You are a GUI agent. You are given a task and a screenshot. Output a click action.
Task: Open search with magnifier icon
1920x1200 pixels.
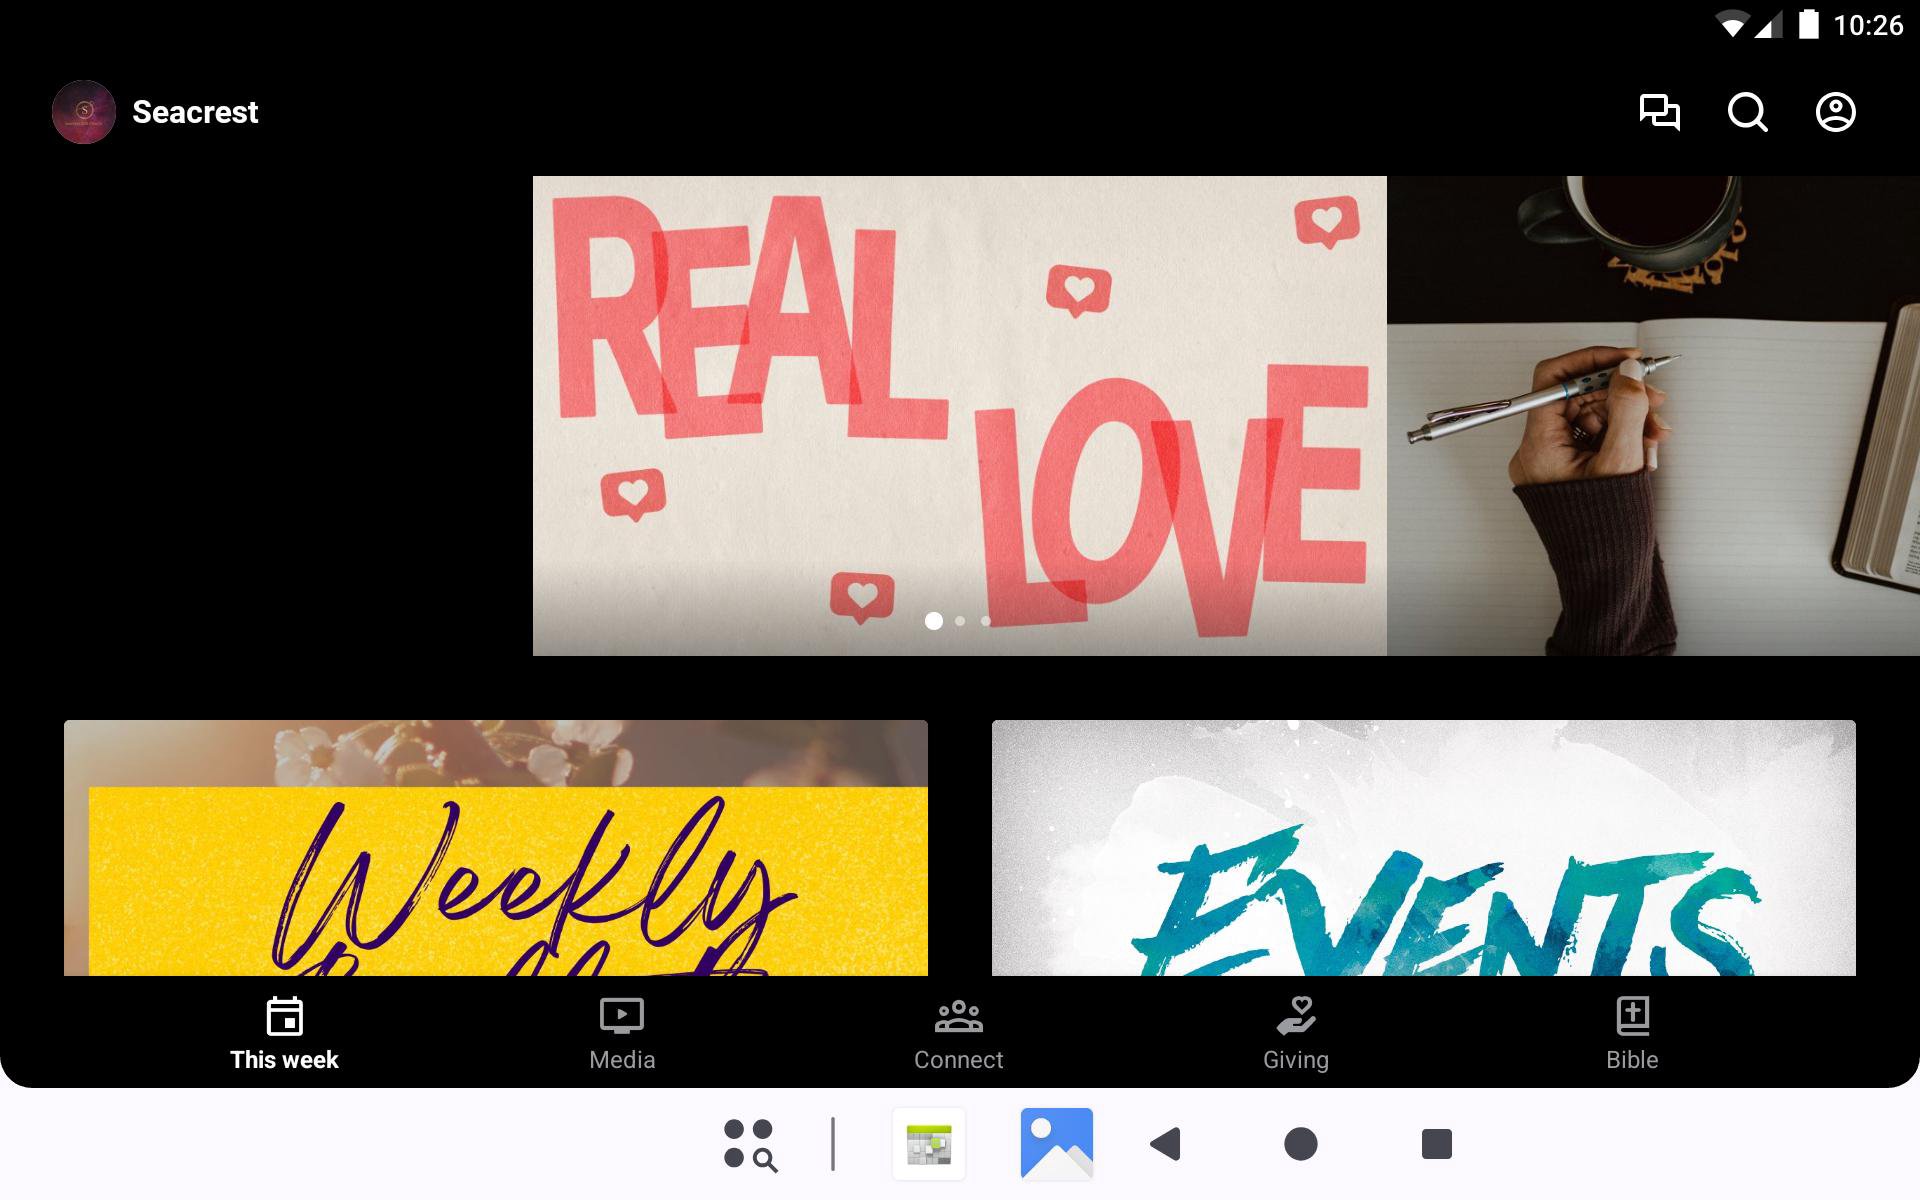pyautogui.click(x=1747, y=112)
